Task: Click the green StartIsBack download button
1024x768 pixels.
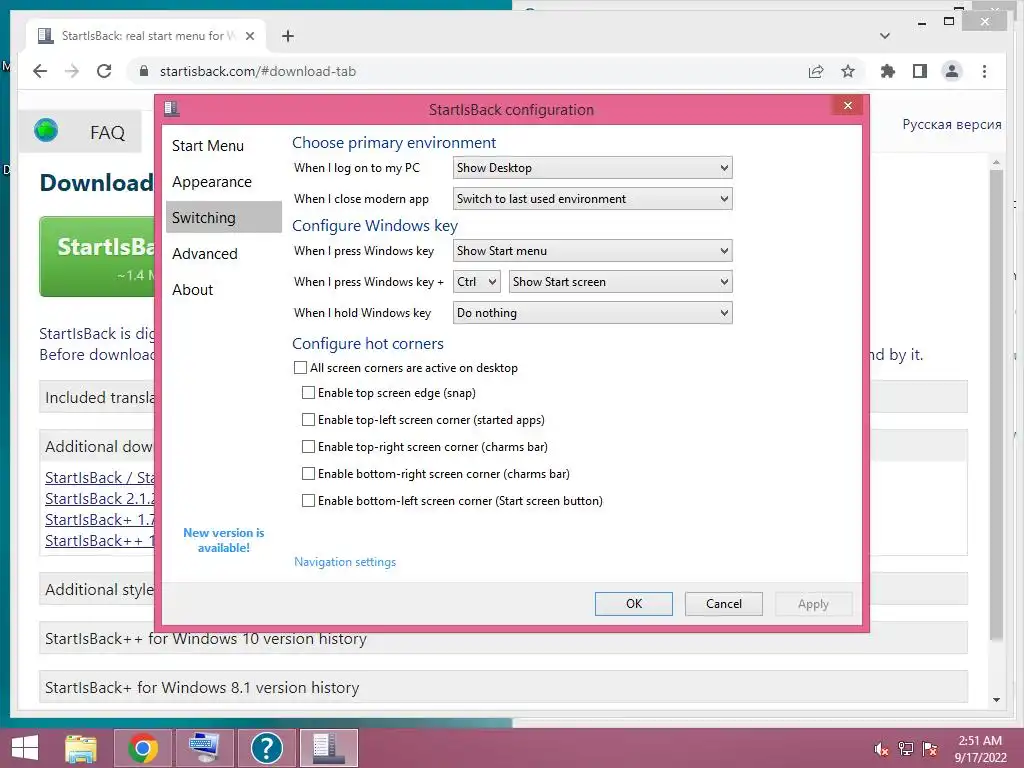Action: pos(97,257)
